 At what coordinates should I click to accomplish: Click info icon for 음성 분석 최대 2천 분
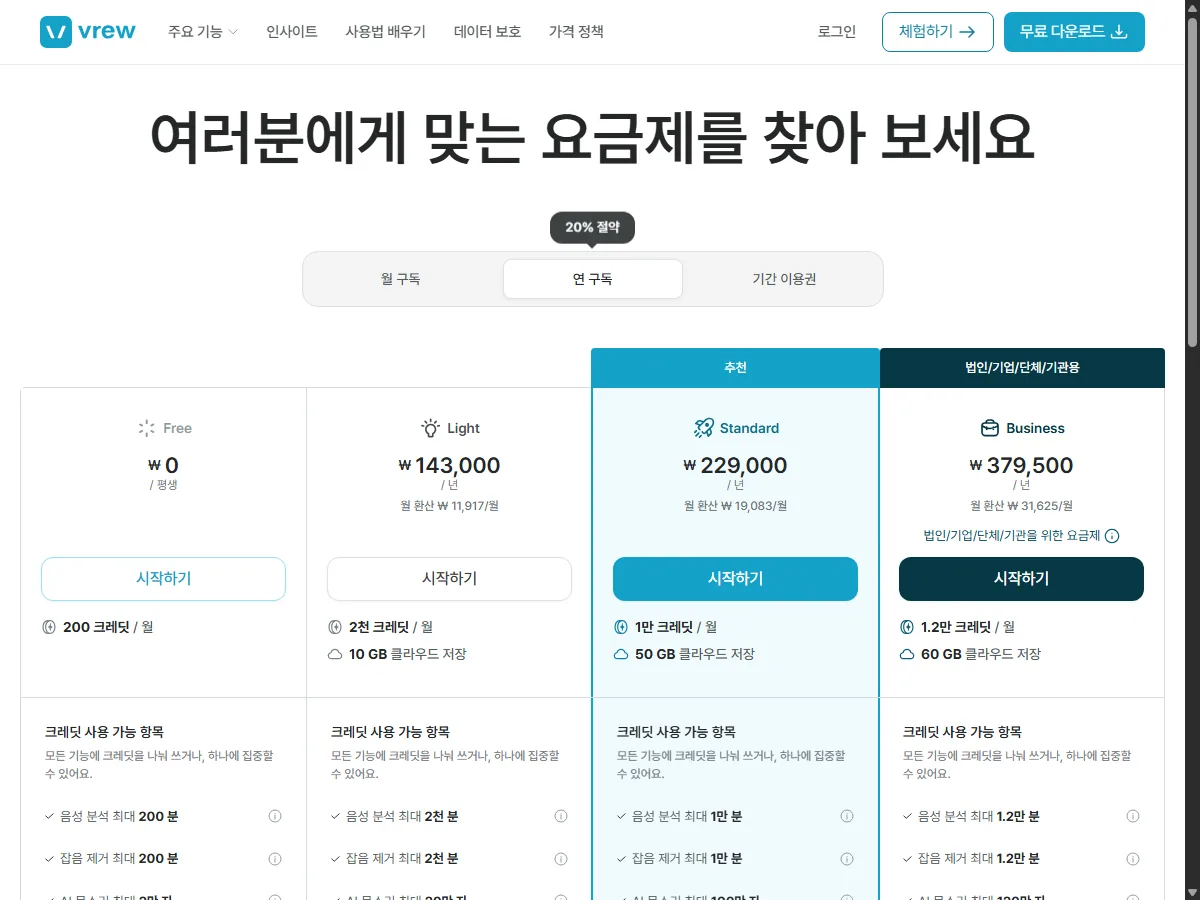(x=561, y=816)
